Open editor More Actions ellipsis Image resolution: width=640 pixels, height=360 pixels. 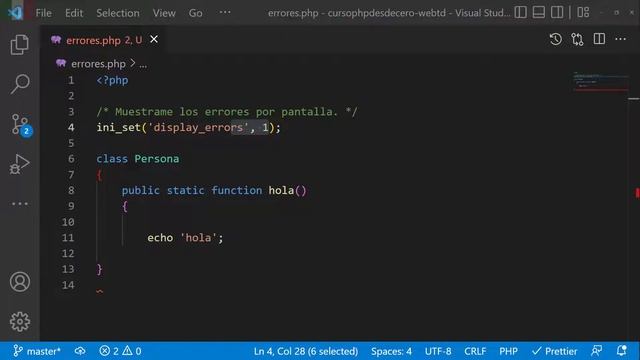[620, 39]
